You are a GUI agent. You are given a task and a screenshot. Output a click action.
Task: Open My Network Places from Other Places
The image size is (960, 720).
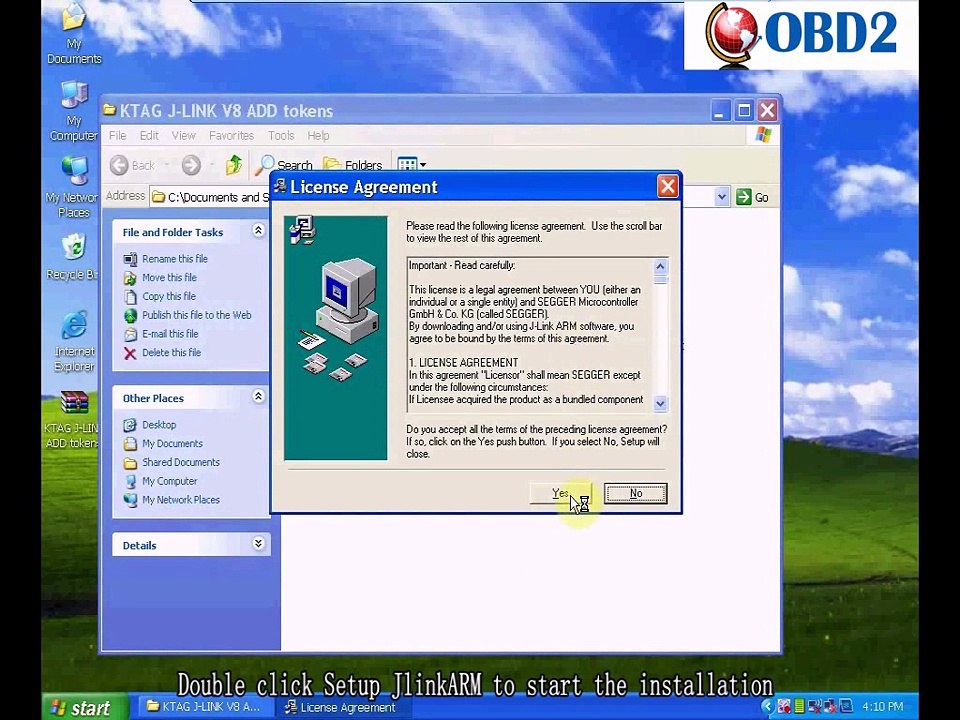181,500
